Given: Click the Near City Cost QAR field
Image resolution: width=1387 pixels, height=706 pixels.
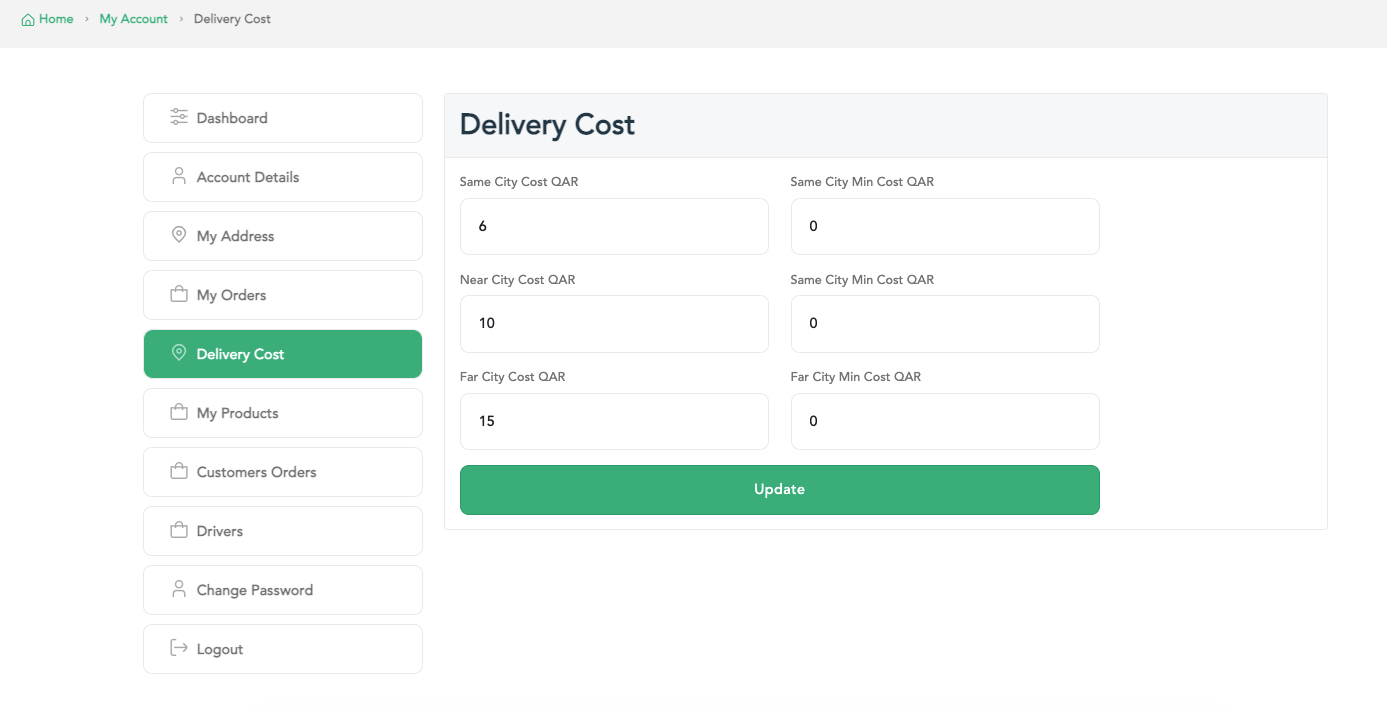Looking at the screenshot, I should click(614, 323).
